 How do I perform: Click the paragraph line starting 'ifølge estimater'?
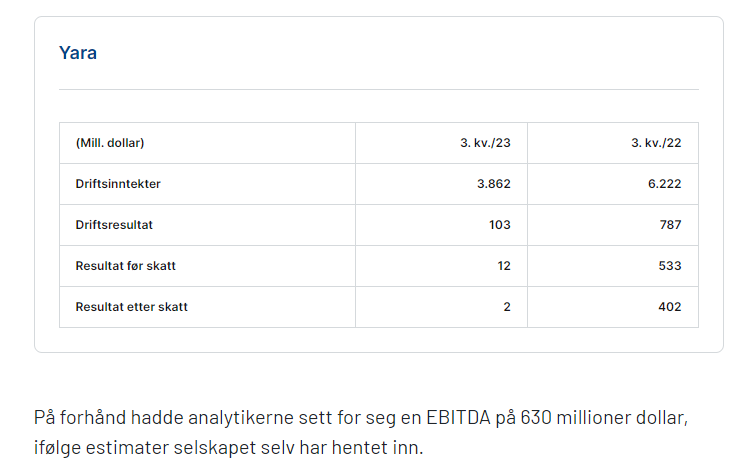pos(228,448)
